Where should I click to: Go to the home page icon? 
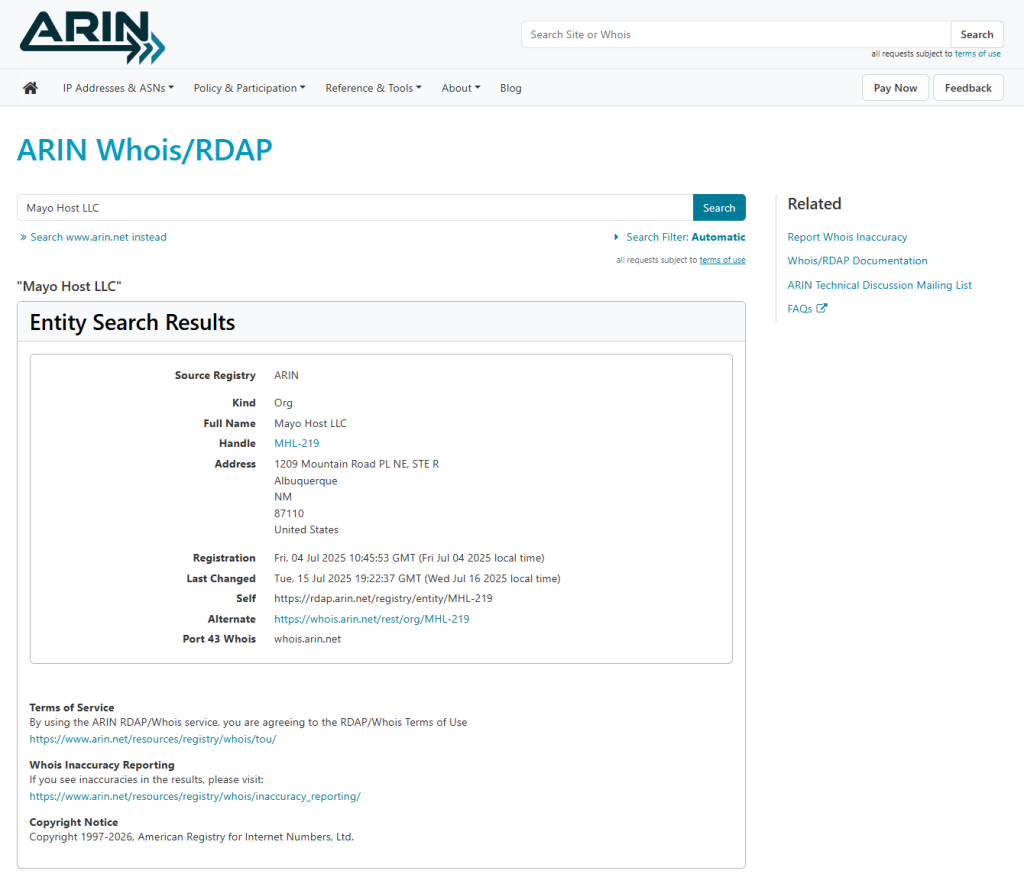click(x=30, y=88)
